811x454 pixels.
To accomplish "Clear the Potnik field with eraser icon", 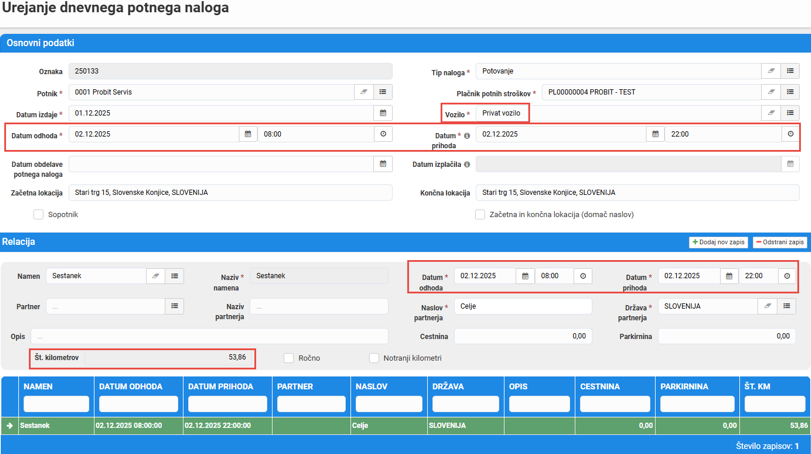I will pos(364,92).
